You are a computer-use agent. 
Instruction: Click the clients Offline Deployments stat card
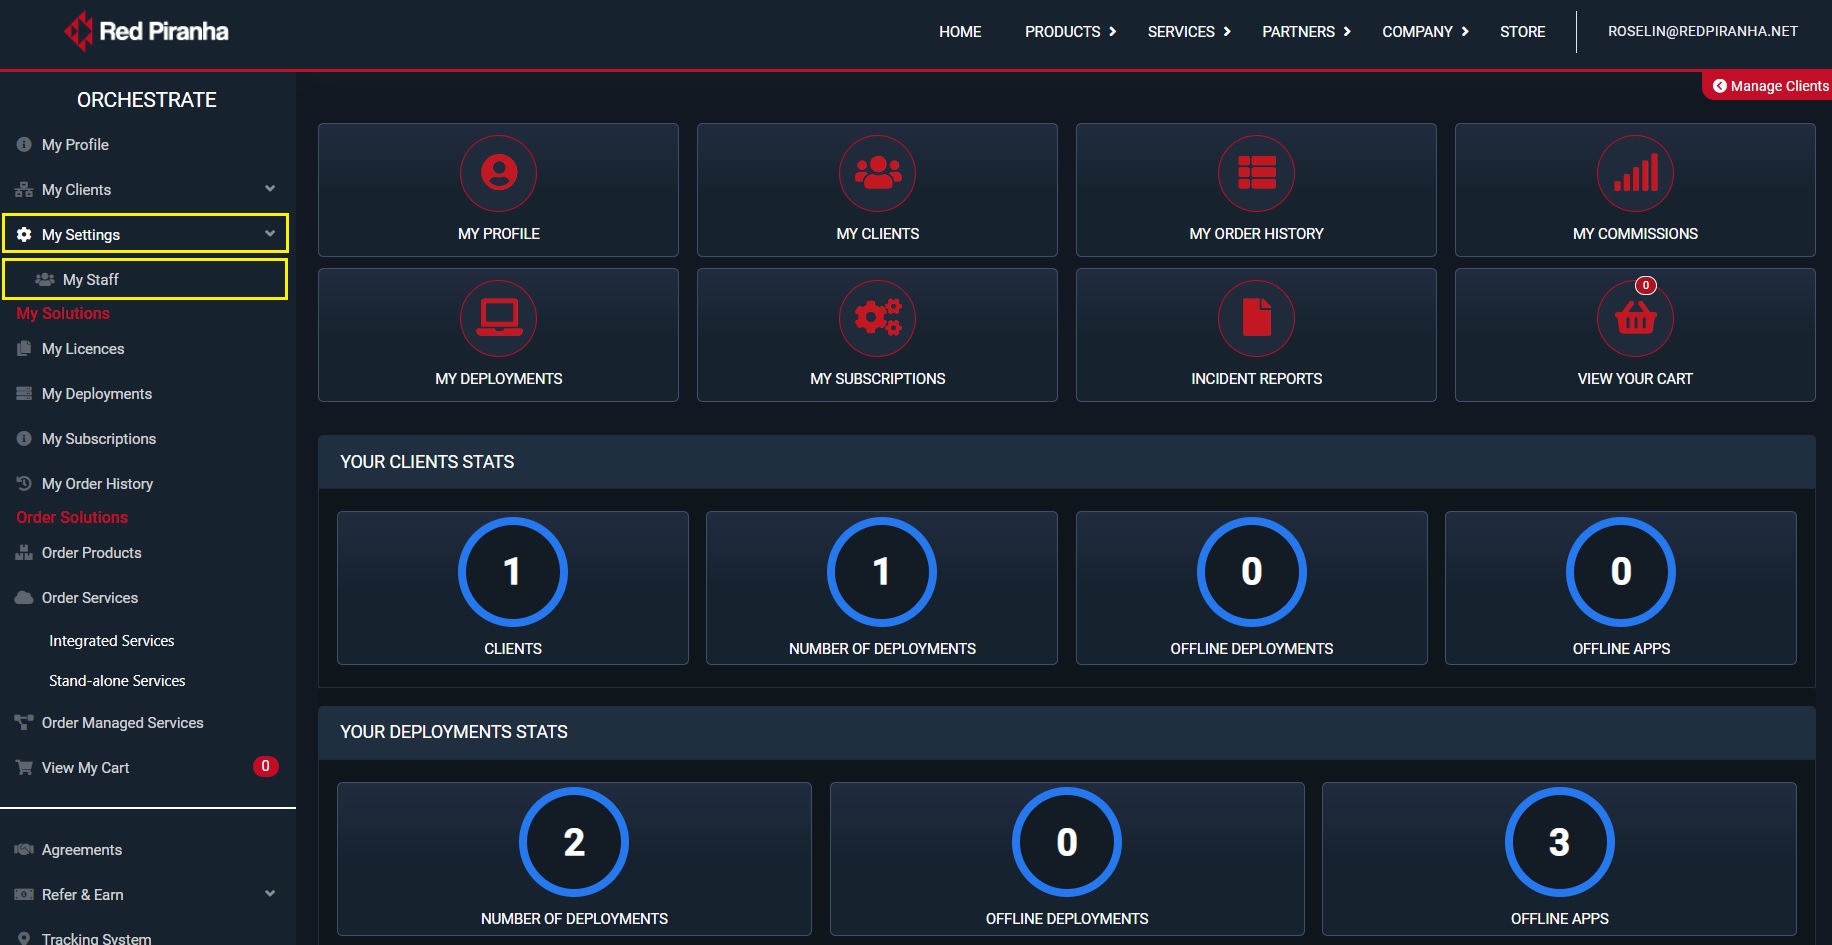pos(1251,588)
